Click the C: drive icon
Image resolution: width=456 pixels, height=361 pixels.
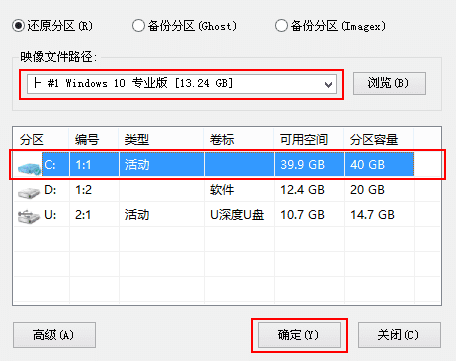coord(29,168)
